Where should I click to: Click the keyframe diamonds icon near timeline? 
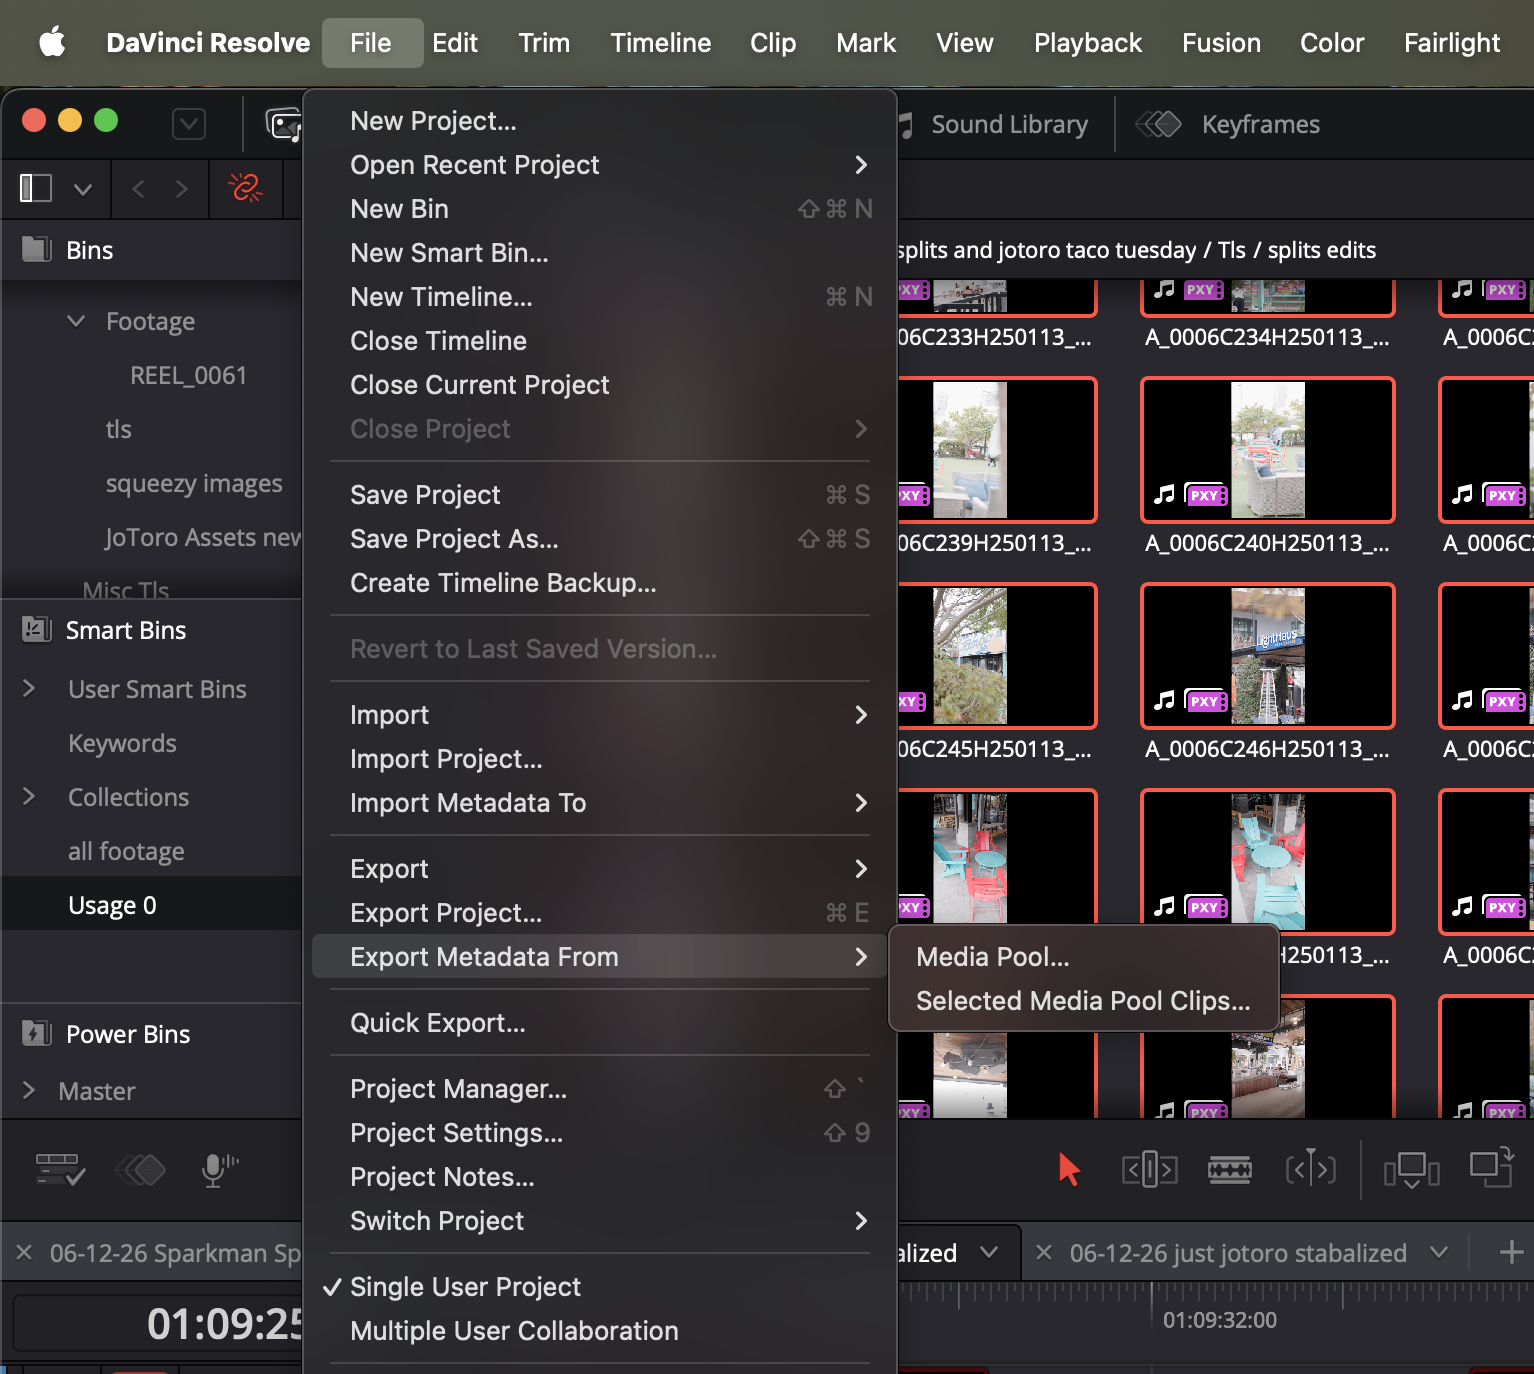(140, 1169)
